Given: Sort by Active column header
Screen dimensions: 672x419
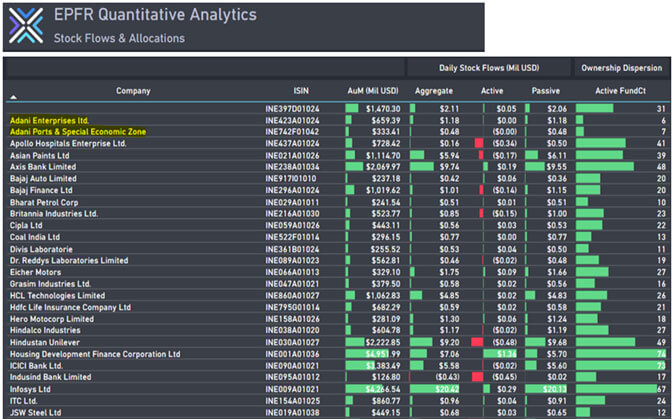Looking at the screenshot, I should (x=492, y=91).
